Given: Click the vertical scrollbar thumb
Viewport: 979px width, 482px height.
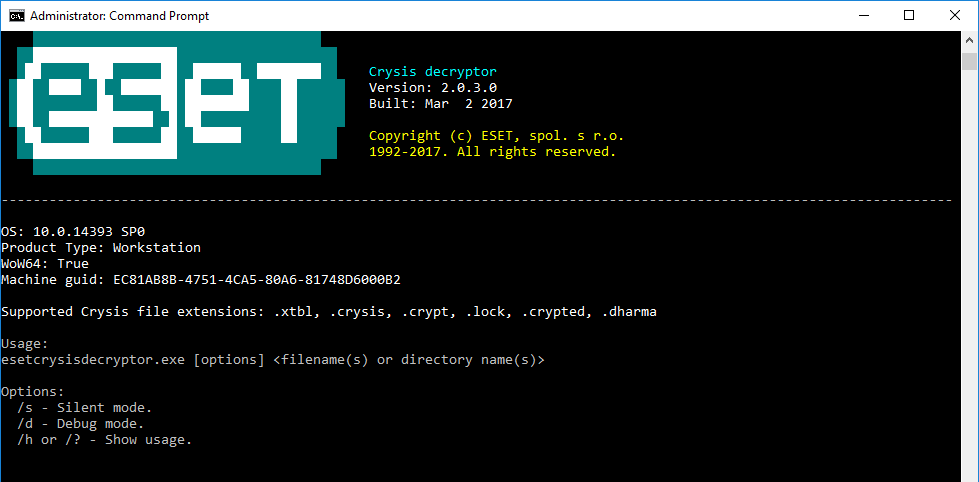Looking at the screenshot, I should tap(970, 61).
